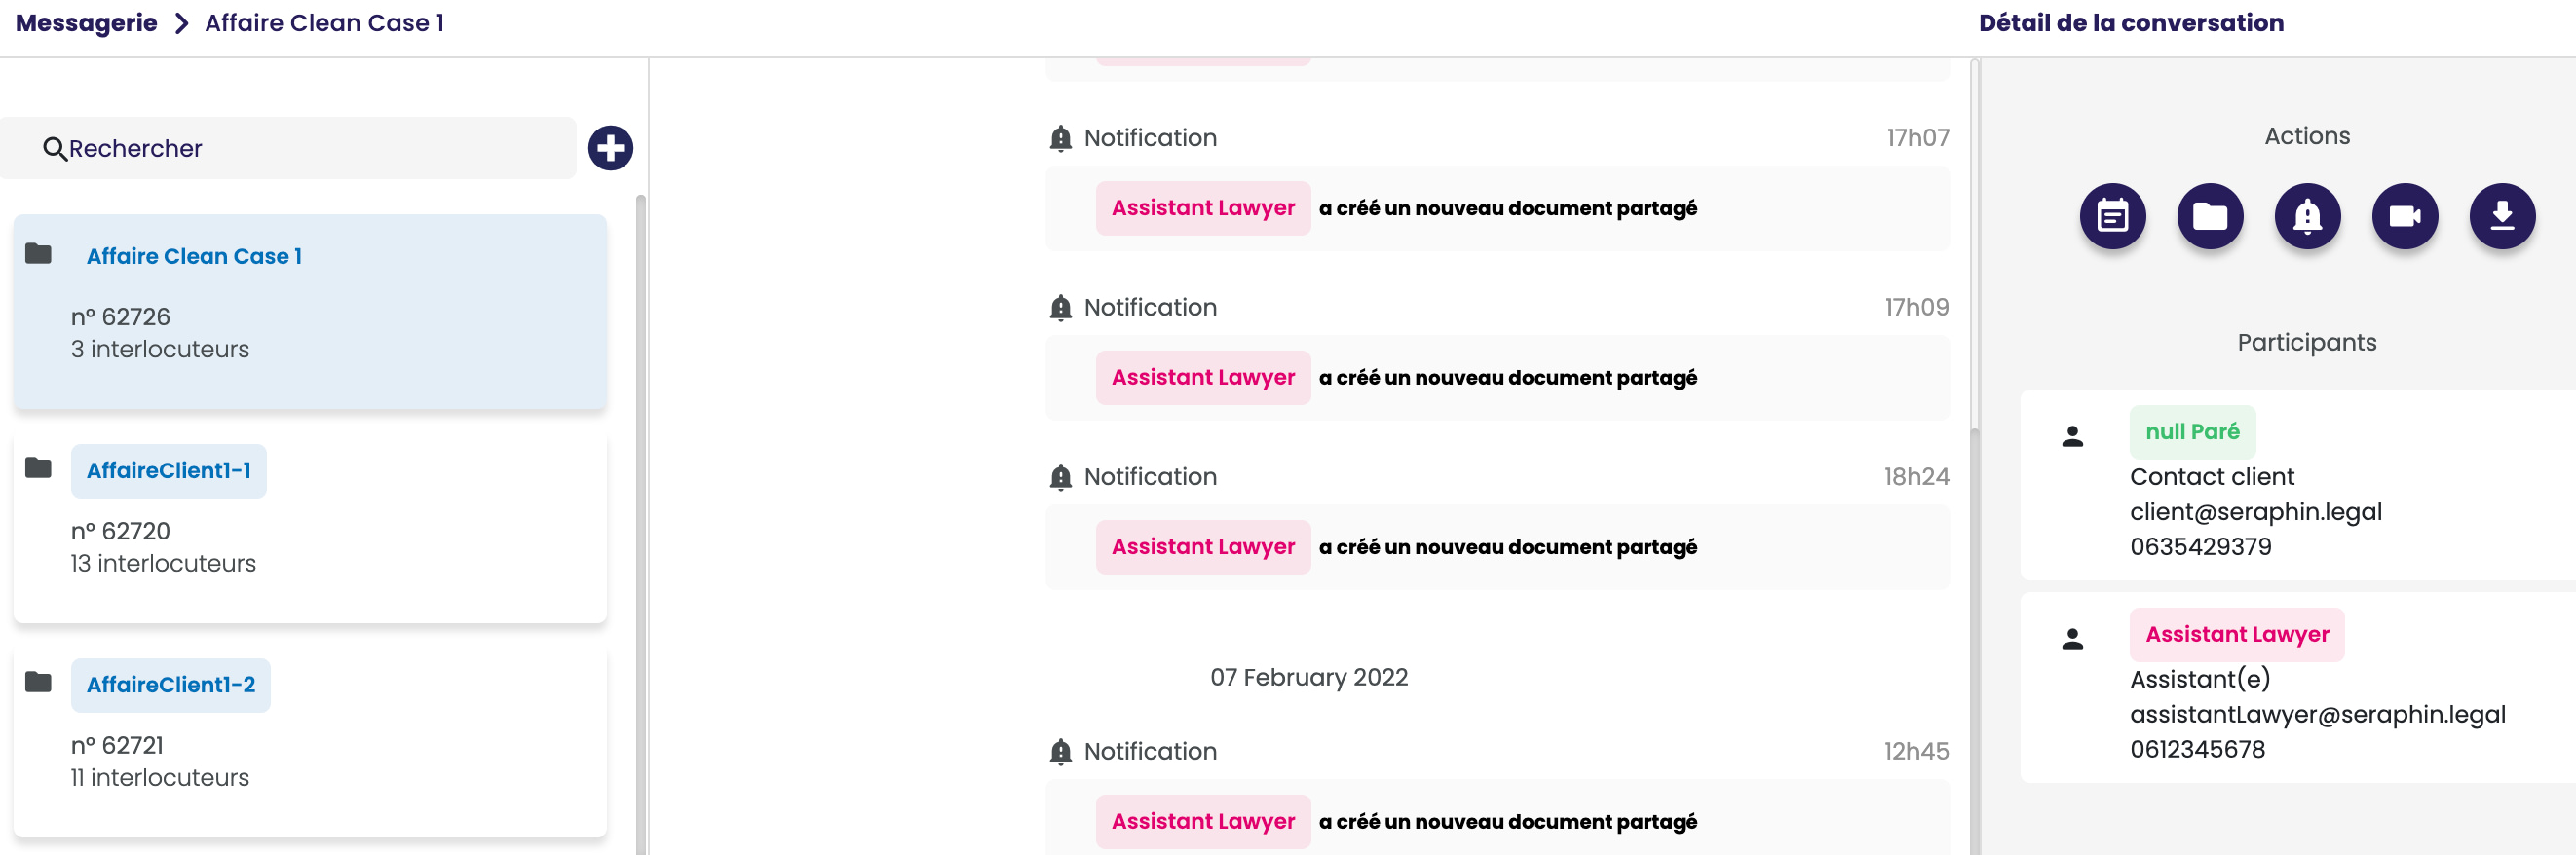Open the calendar event action icon
Image resolution: width=2576 pixels, height=855 pixels.
(2112, 216)
